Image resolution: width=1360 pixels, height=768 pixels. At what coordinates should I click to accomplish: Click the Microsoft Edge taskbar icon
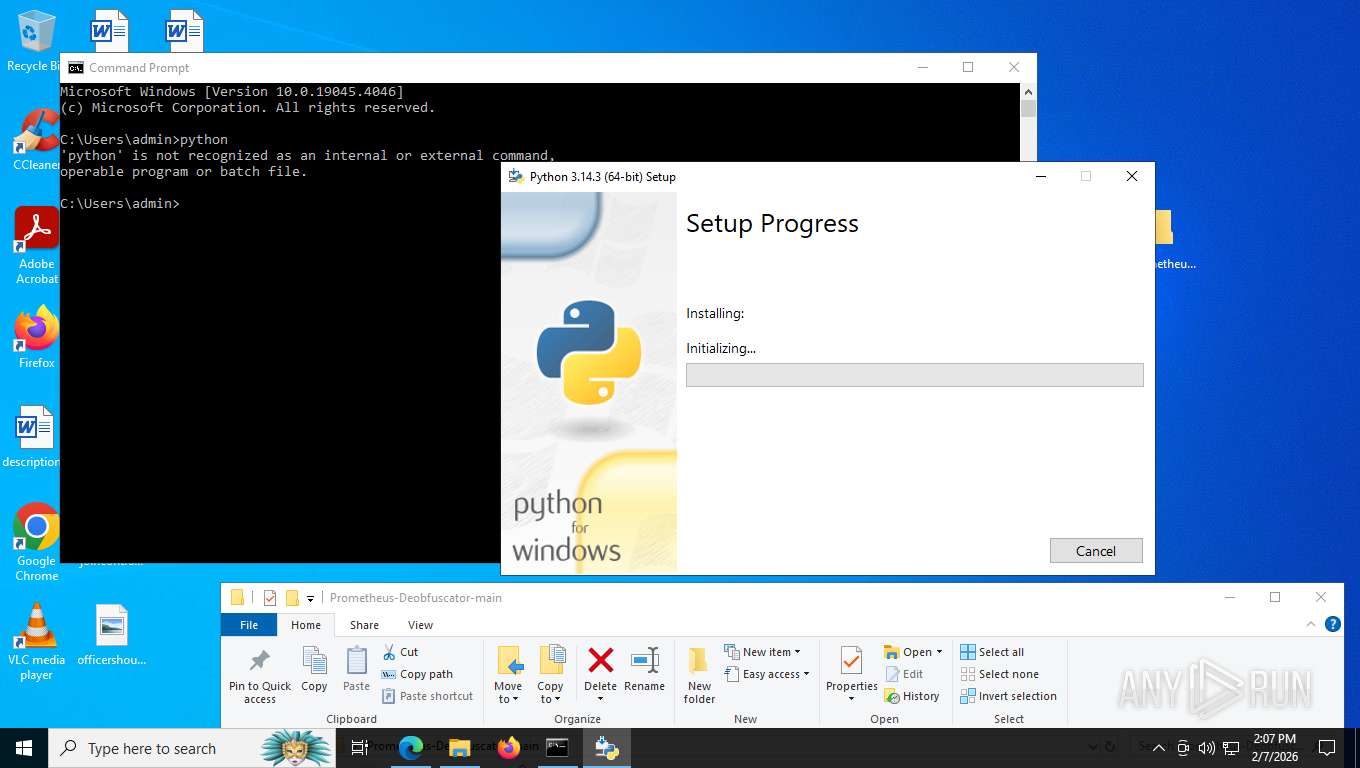[411, 747]
